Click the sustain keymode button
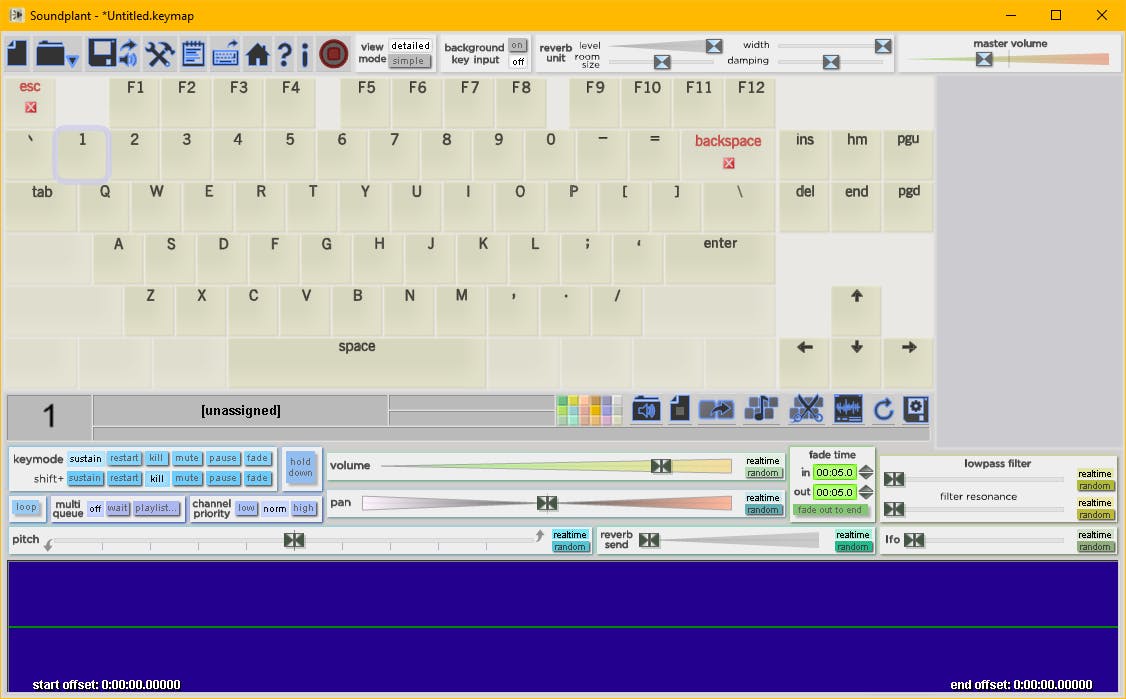This screenshot has width=1126, height=699. [85, 458]
